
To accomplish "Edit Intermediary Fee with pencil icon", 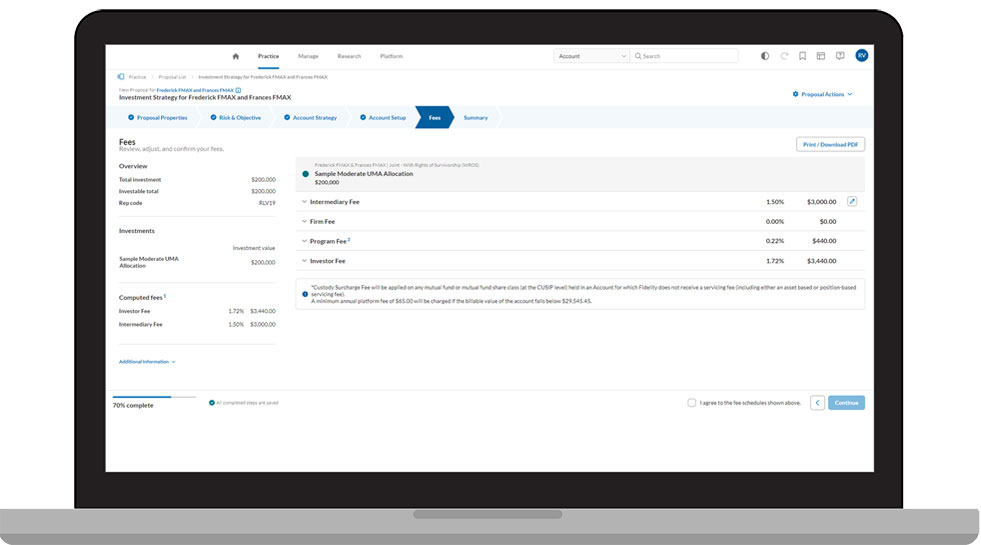I will pos(852,202).
